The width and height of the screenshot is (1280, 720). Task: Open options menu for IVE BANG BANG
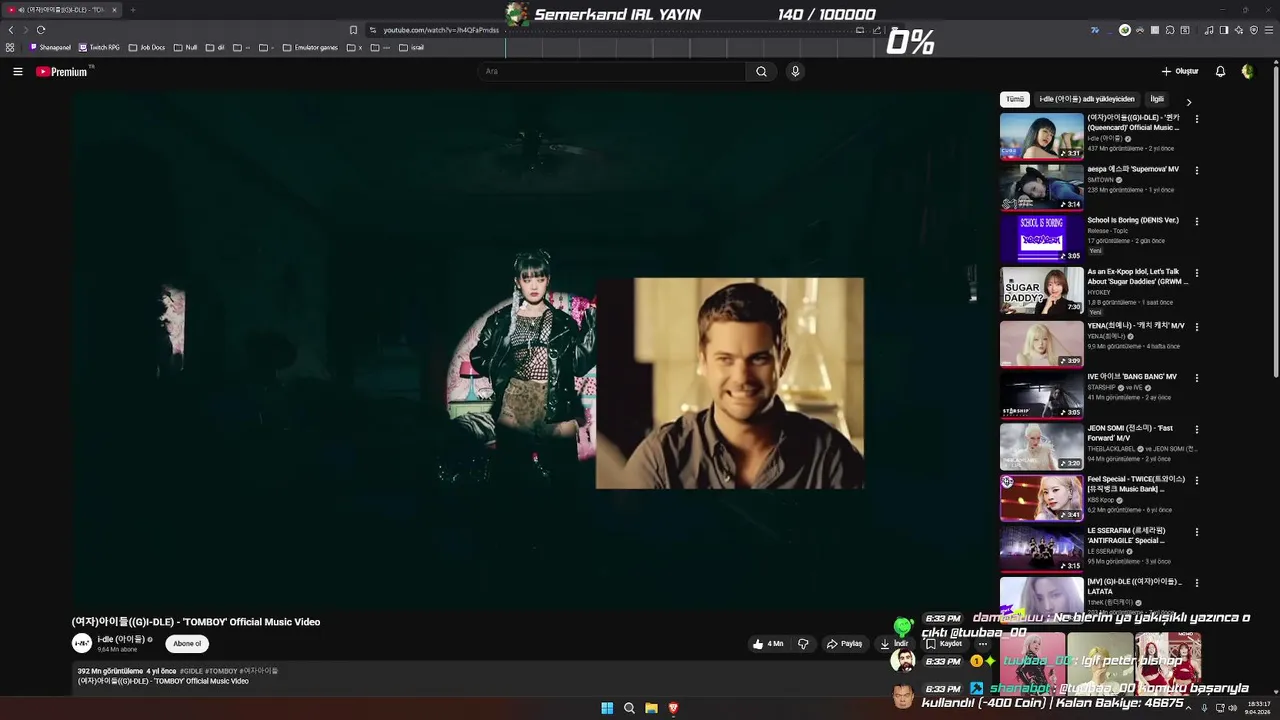pos(1196,378)
